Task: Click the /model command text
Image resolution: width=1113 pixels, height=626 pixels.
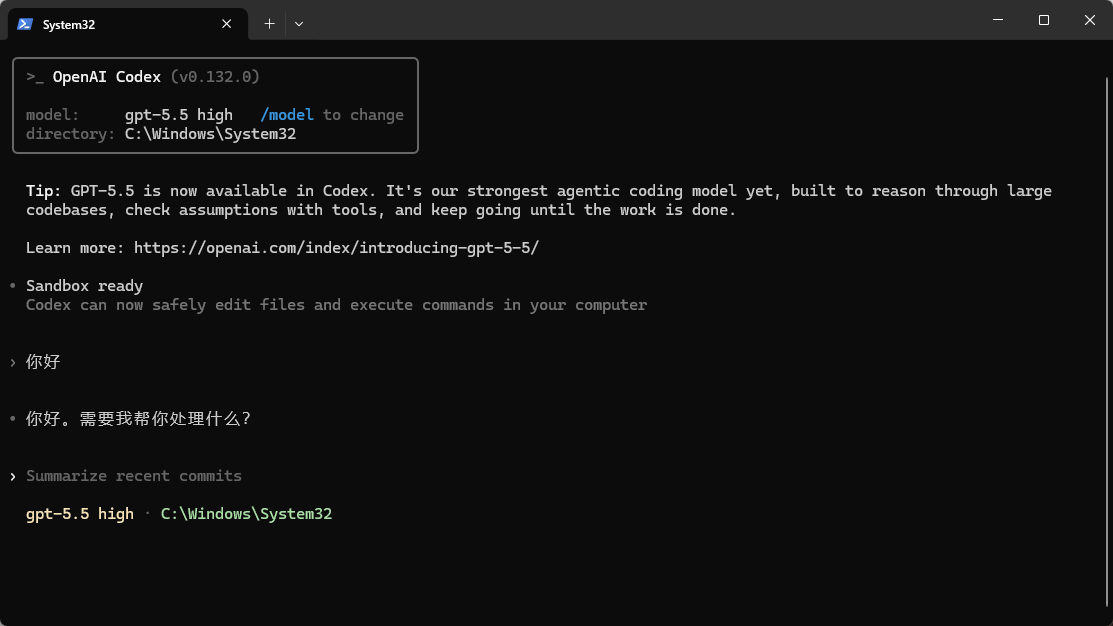Action: click(x=287, y=115)
